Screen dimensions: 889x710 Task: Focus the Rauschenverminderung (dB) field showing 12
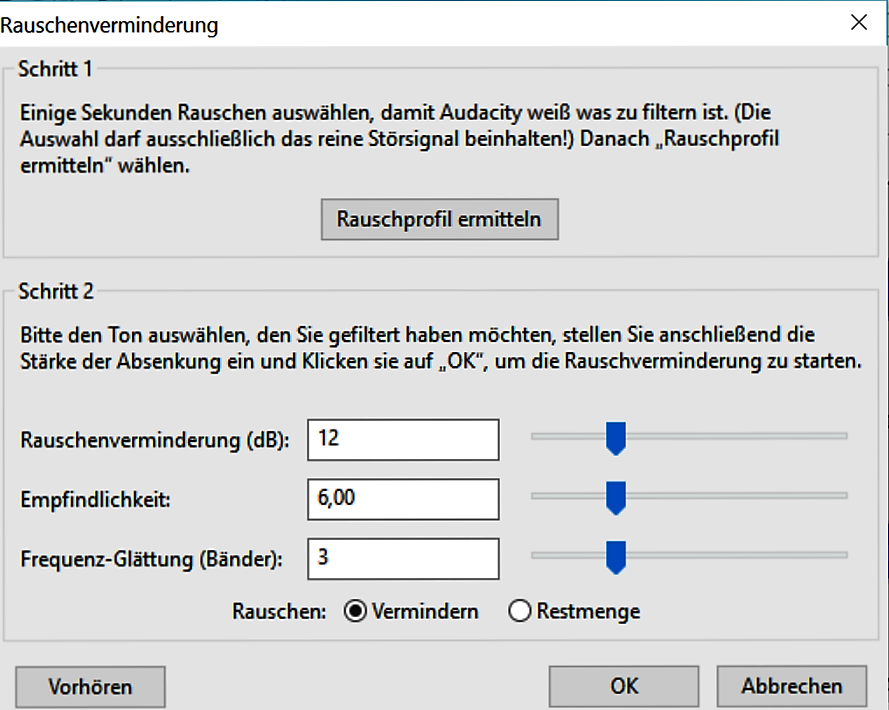click(x=403, y=439)
